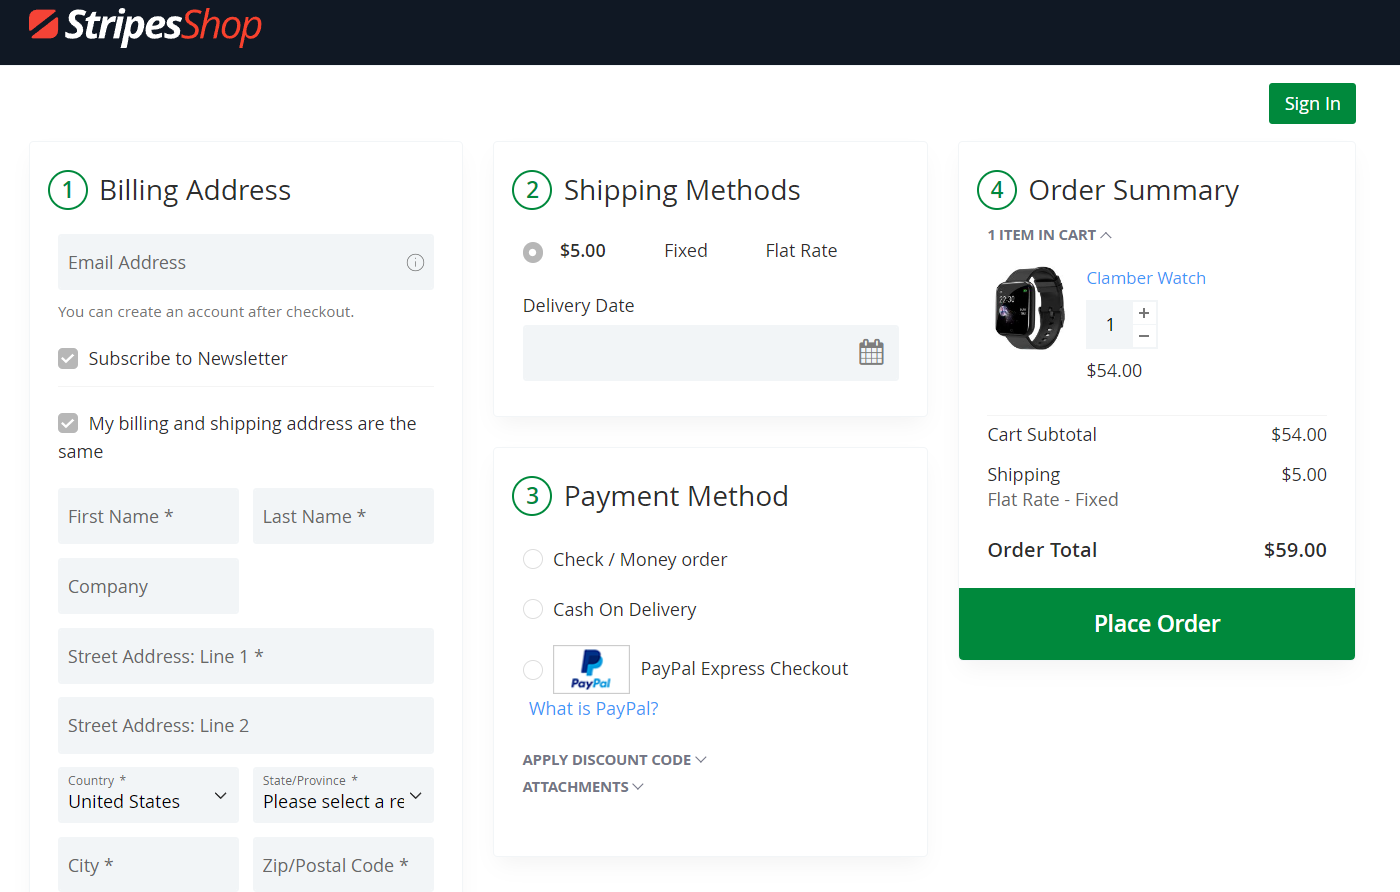Screen dimensions: 1400x892
Task: Decrease the watch quantity with minus
Action: (1144, 337)
